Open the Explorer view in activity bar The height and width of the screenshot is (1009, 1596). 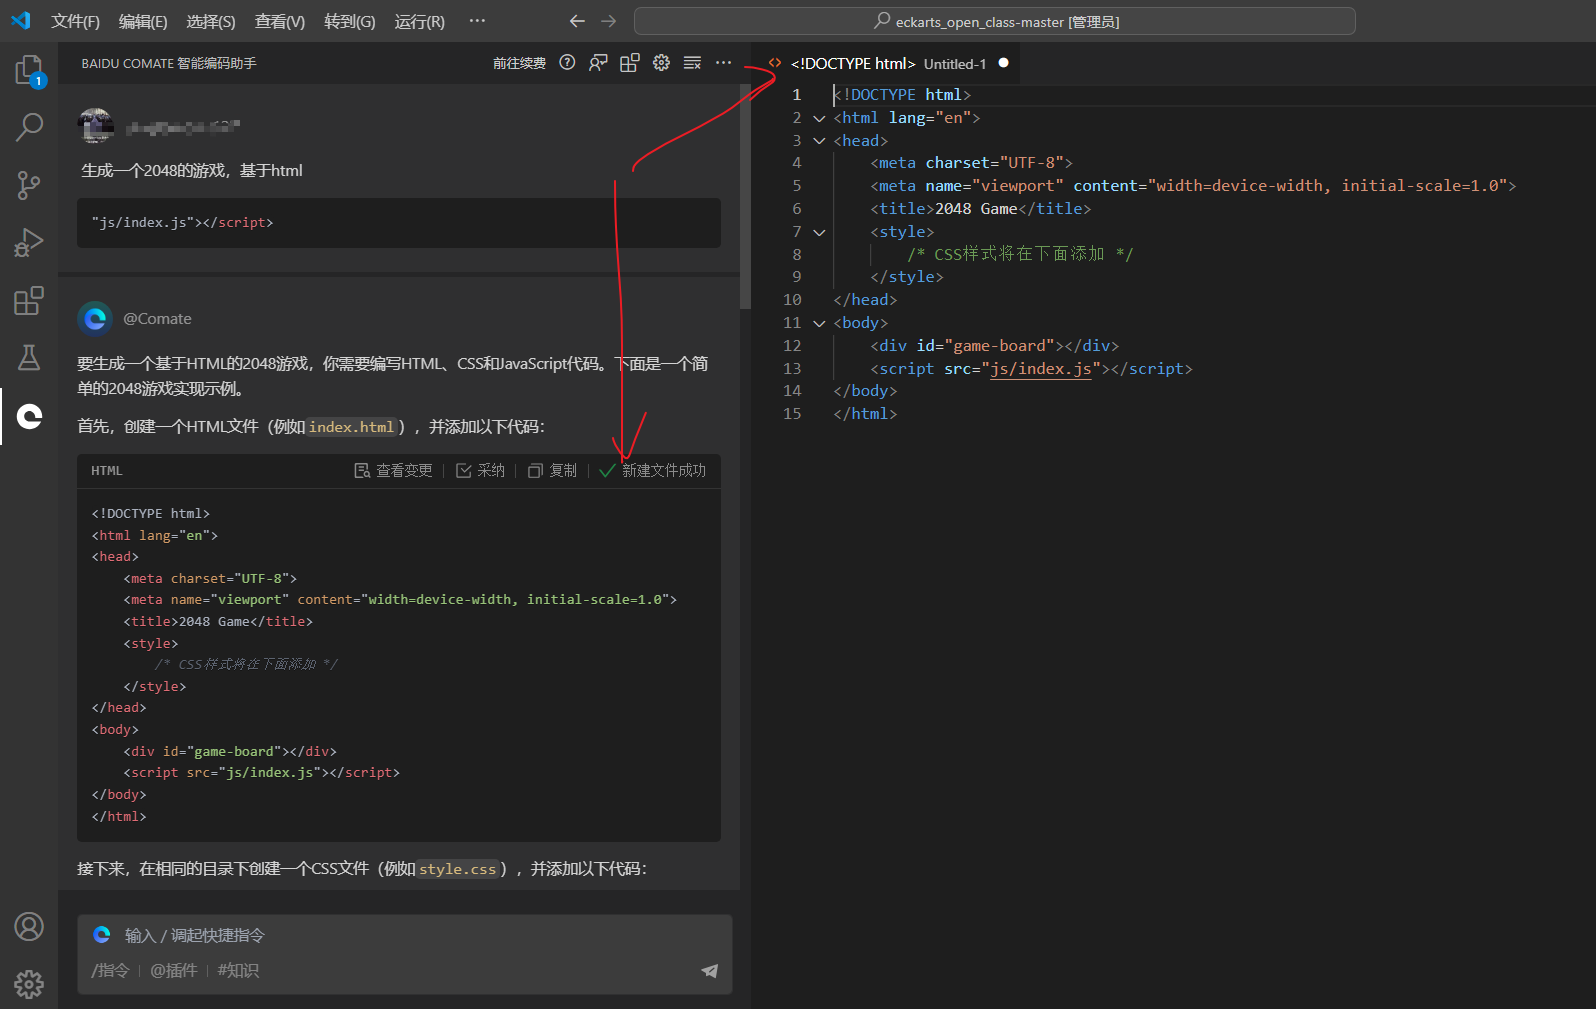(29, 71)
